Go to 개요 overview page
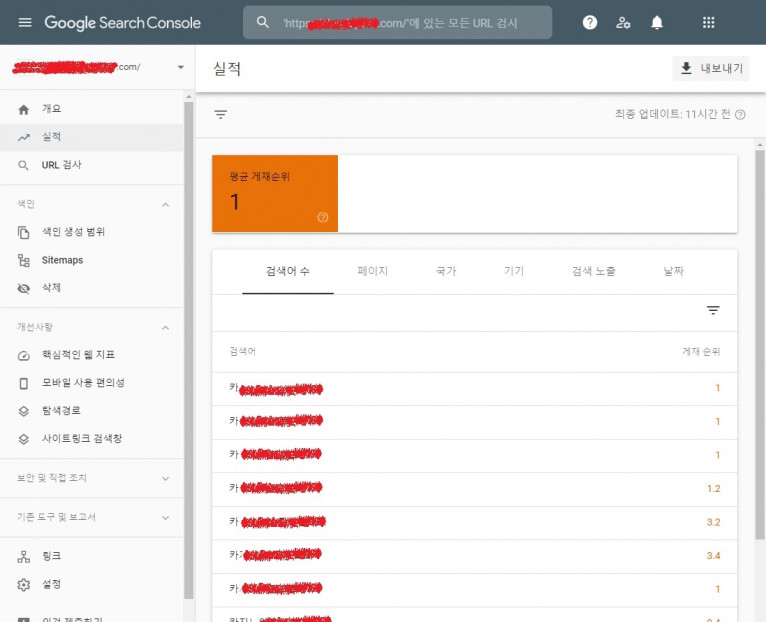This screenshot has height=622, width=766. 92,109
